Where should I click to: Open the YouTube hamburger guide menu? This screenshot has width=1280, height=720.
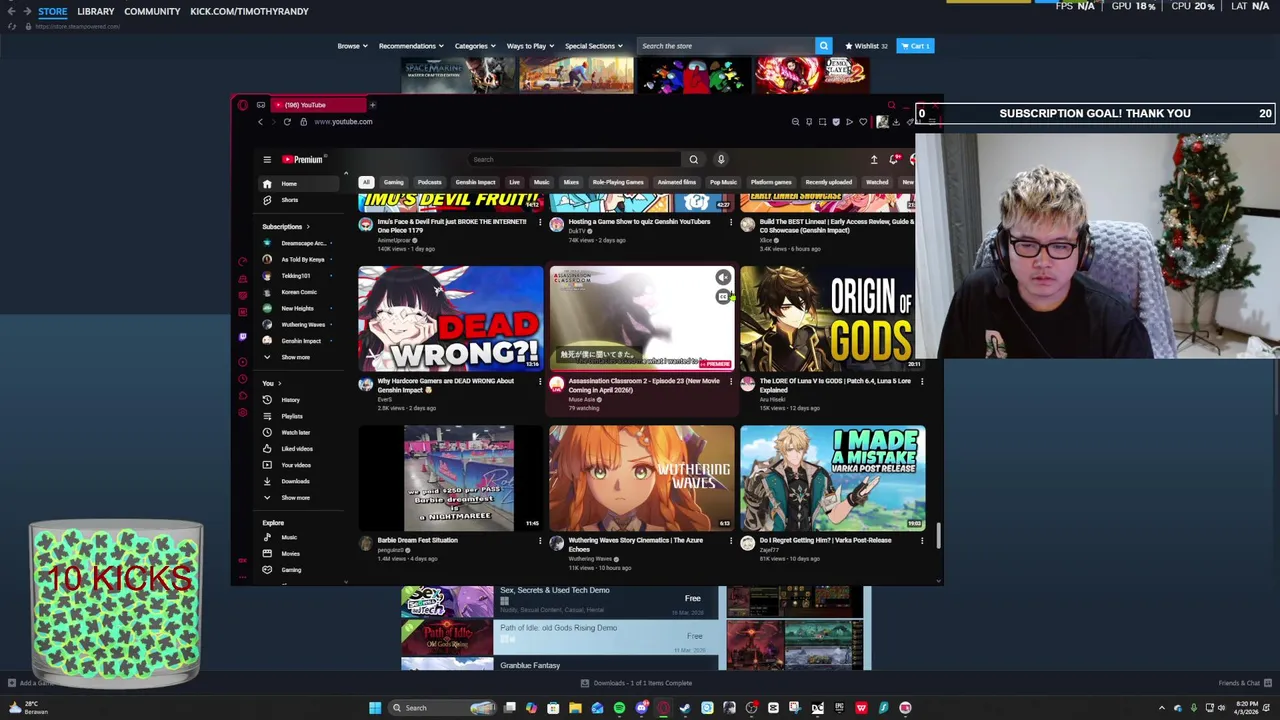[x=267, y=160]
